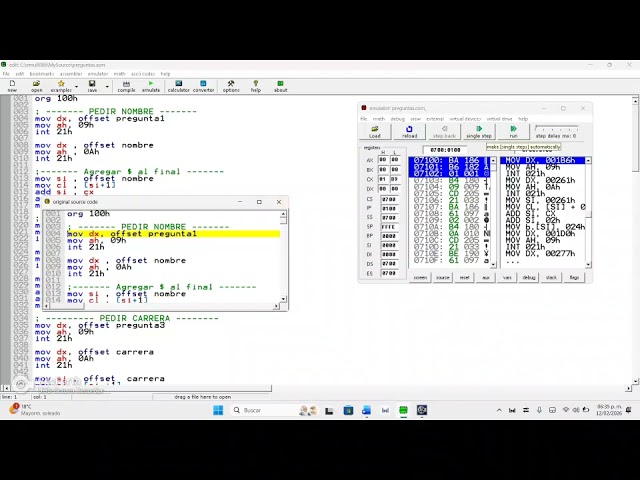Open help from the editor toolbar
Screen dimensions: 640x480
pos(256,86)
